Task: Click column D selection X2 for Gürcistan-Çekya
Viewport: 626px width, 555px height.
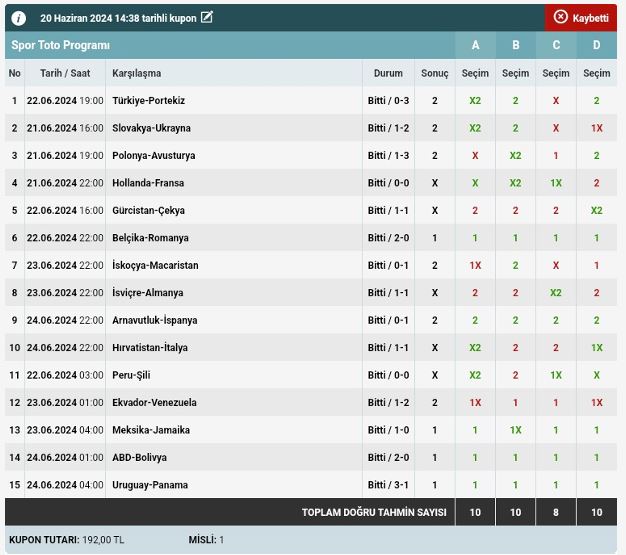Action: coord(596,211)
